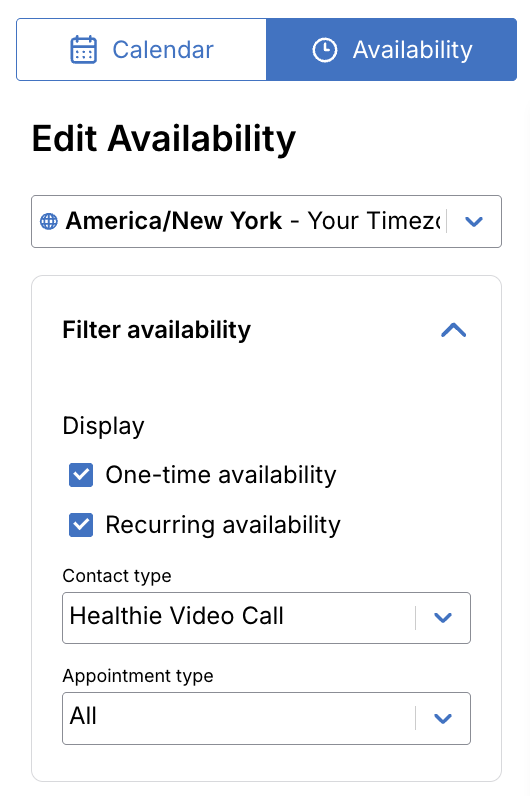The image size is (530, 796).
Task: Click the globe icon beside America/New York
Action: pyautogui.click(x=49, y=221)
